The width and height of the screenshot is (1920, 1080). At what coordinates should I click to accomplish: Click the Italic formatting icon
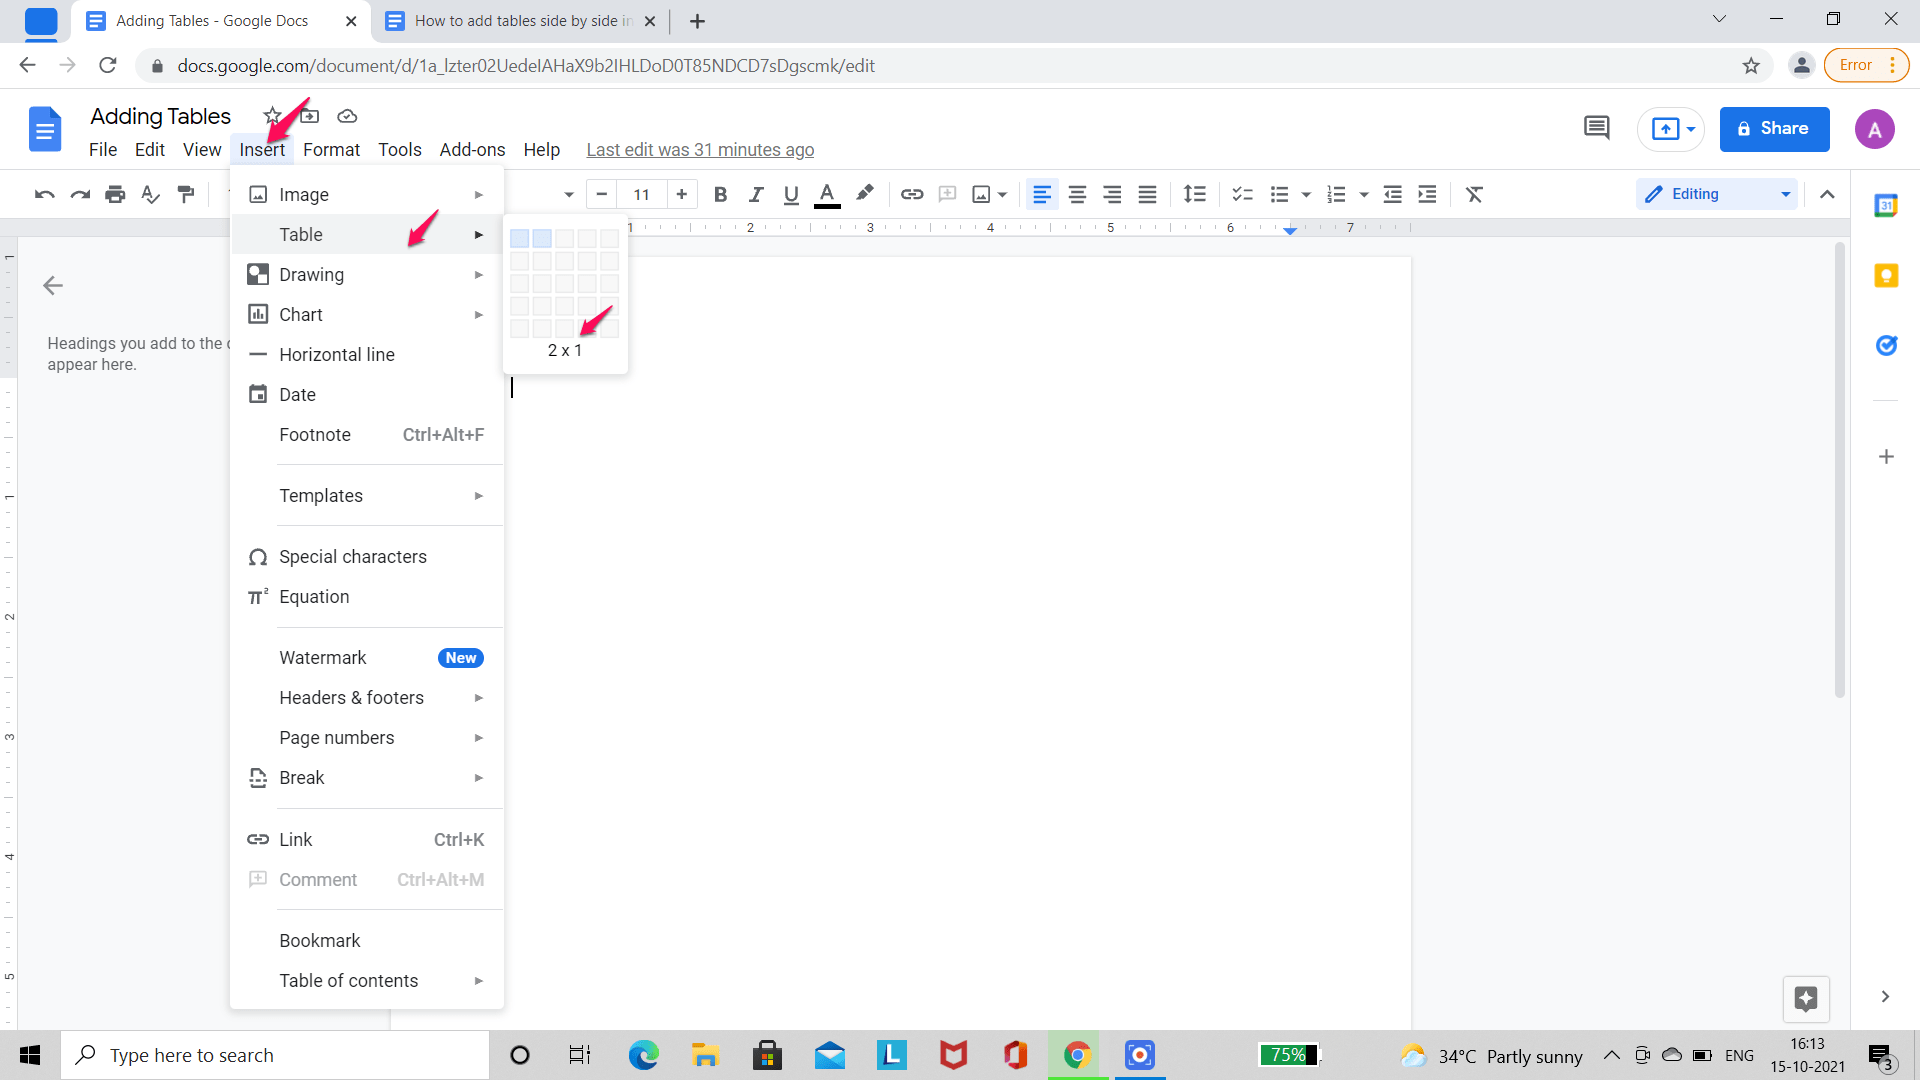(756, 194)
